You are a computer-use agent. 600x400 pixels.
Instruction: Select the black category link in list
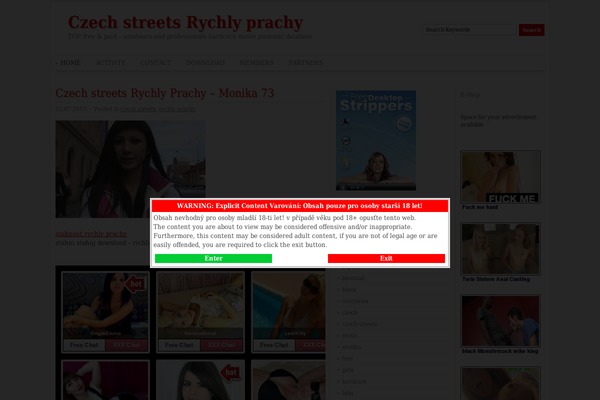click(x=349, y=290)
